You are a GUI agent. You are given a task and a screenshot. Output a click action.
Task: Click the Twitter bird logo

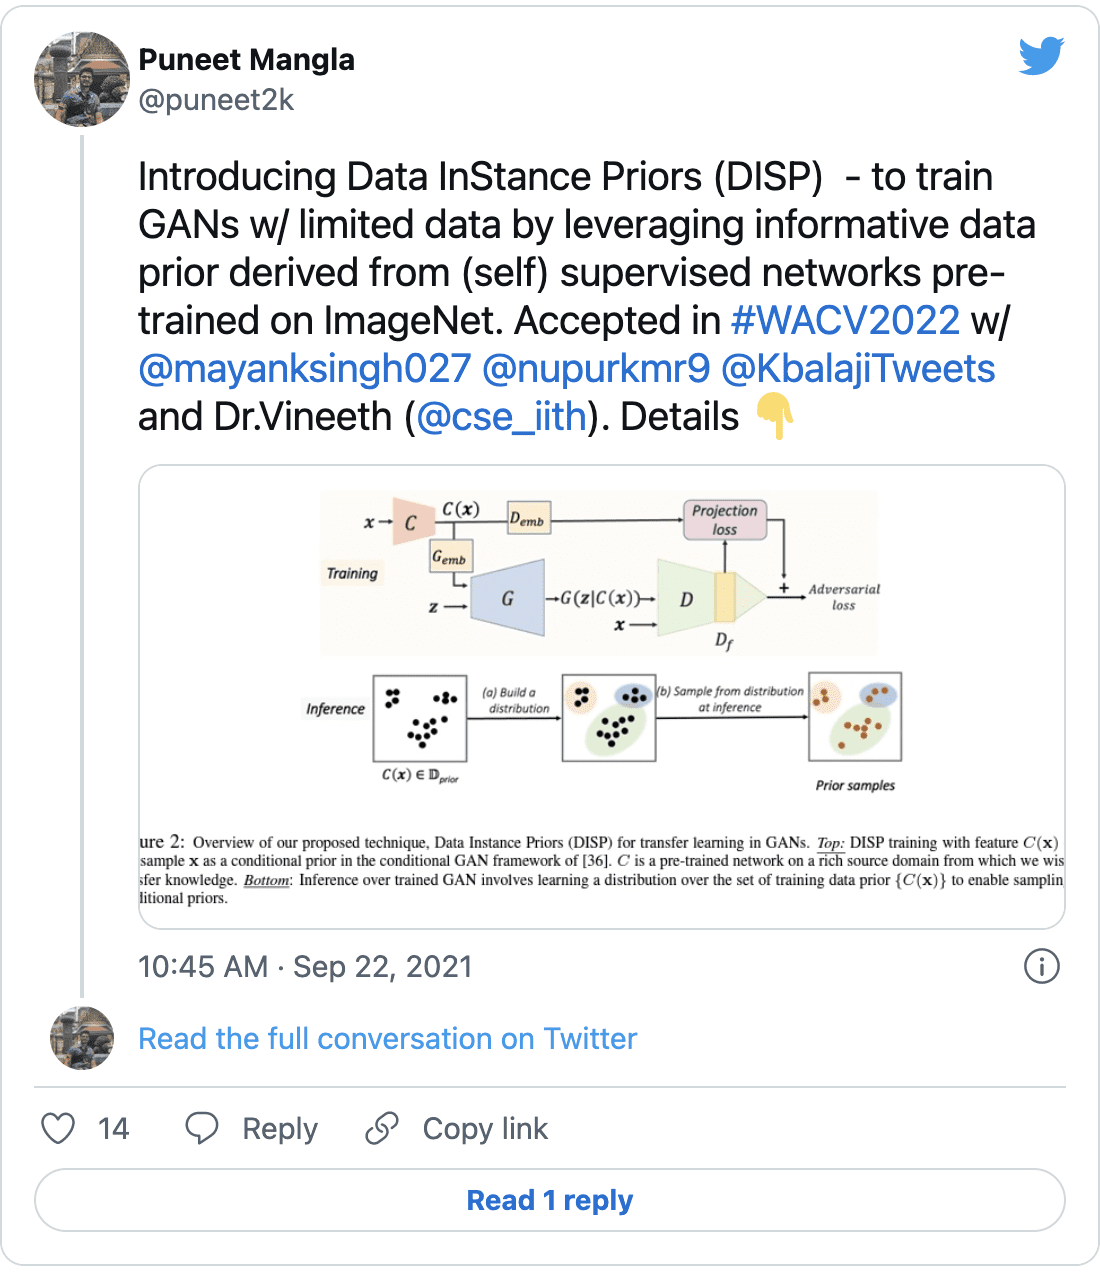[1041, 56]
